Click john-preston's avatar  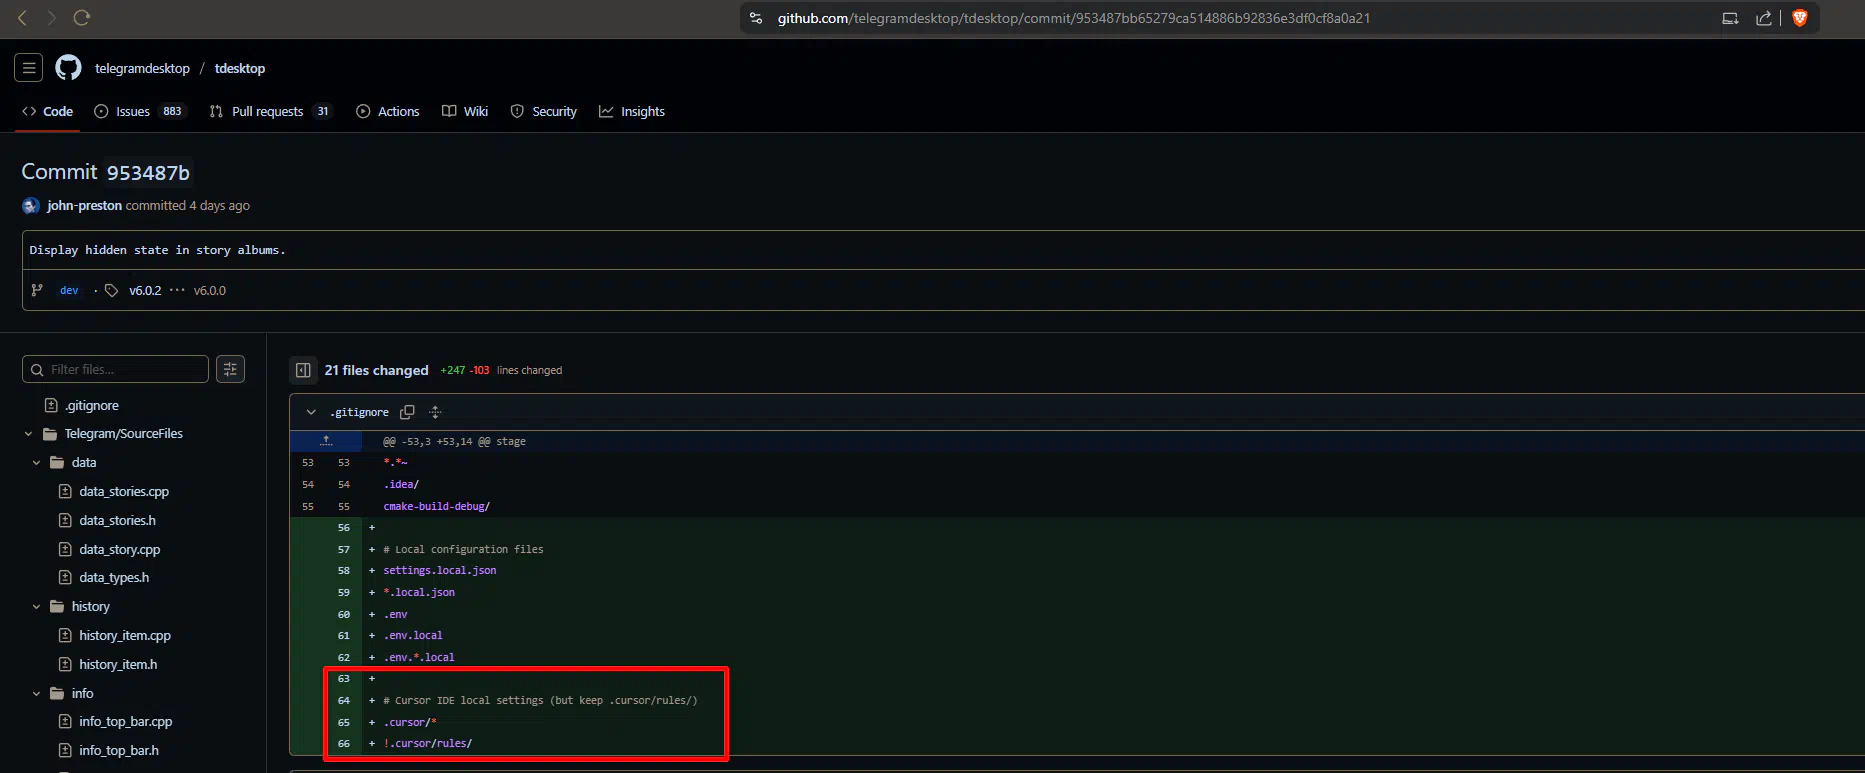pos(31,206)
